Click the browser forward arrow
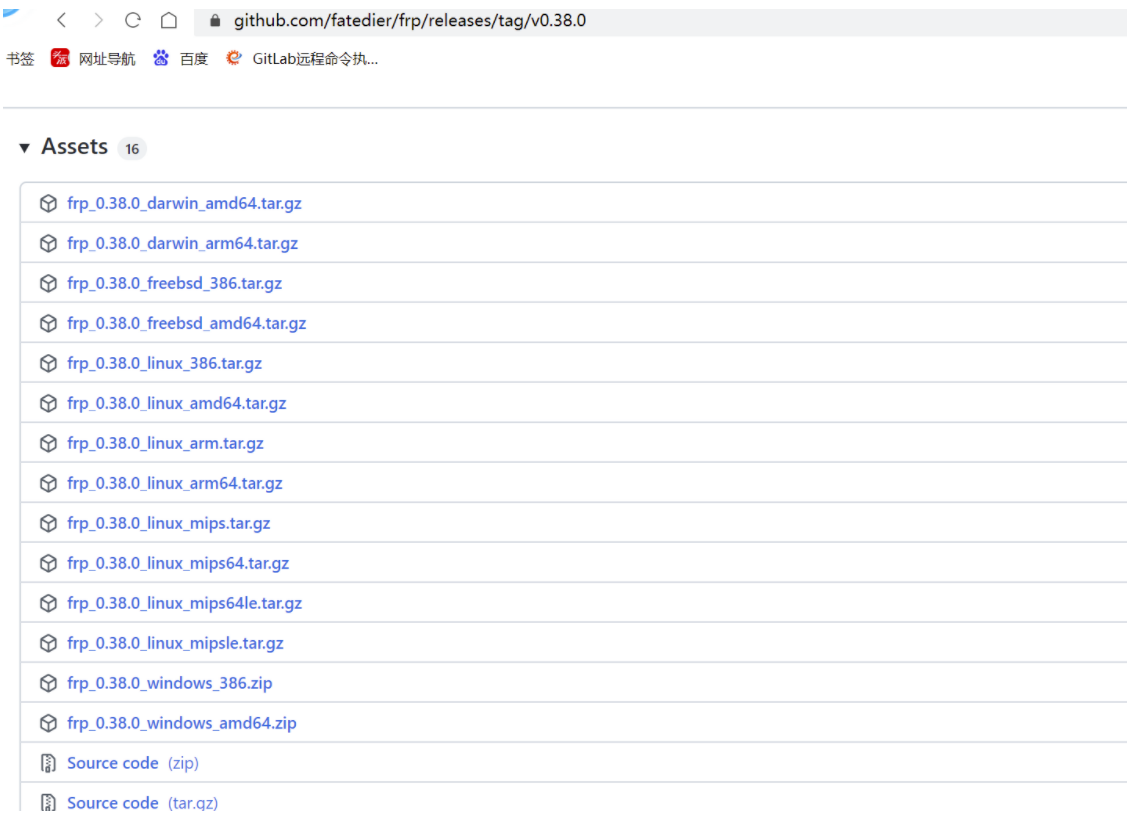 pyautogui.click(x=98, y=20)
